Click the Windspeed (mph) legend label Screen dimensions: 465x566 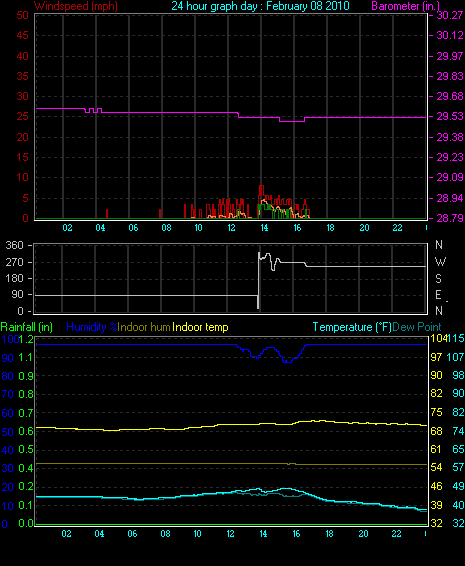(x=76, y=6)
